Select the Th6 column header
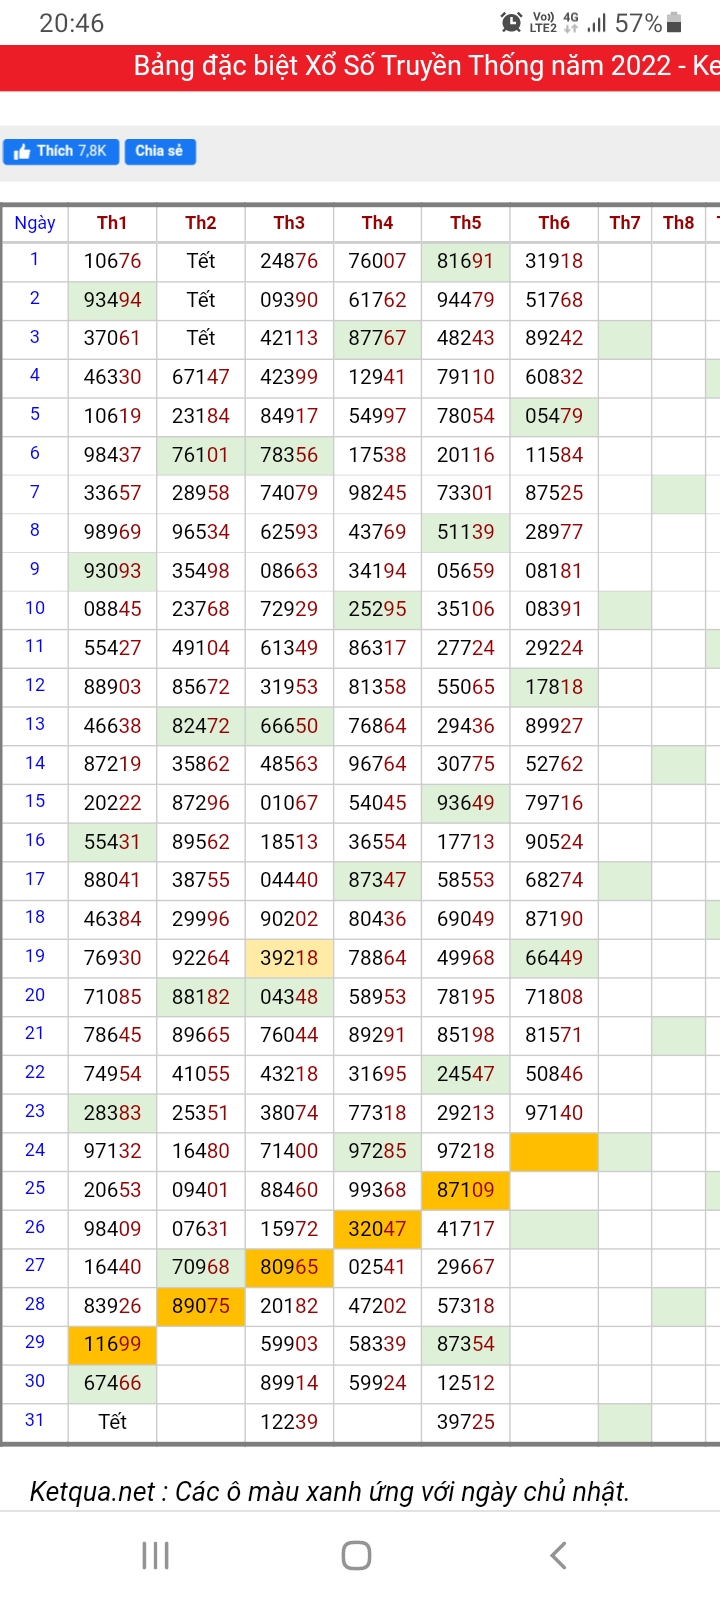Image resolution: width=720 pixels, height=1600 pixels. point(554,223)
